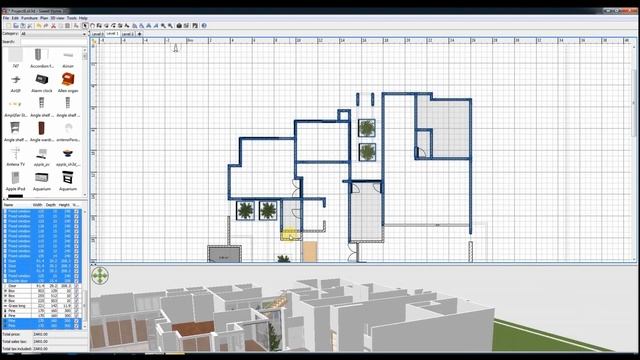Select Apple iPad in the furniture catalog

pos(16,181)
